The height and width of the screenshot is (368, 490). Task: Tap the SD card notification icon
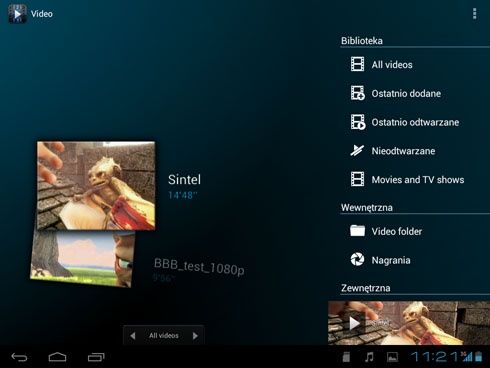pos(346,357)
